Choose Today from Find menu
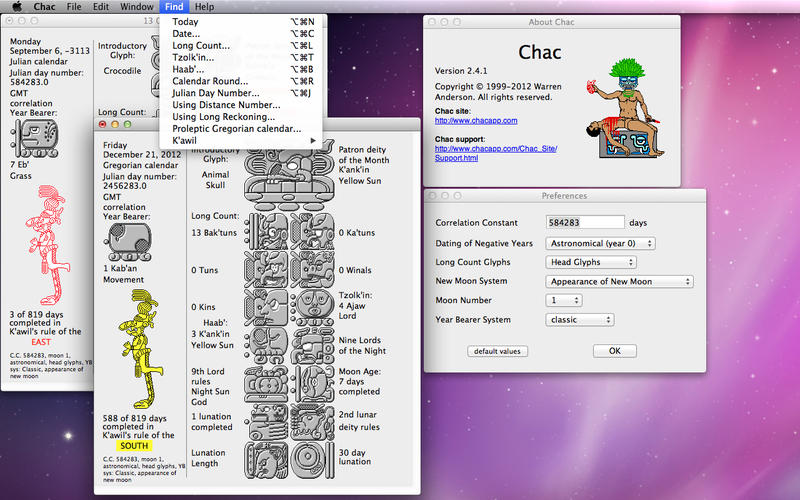This screenshot has height=500, width=800. (243, 22)
